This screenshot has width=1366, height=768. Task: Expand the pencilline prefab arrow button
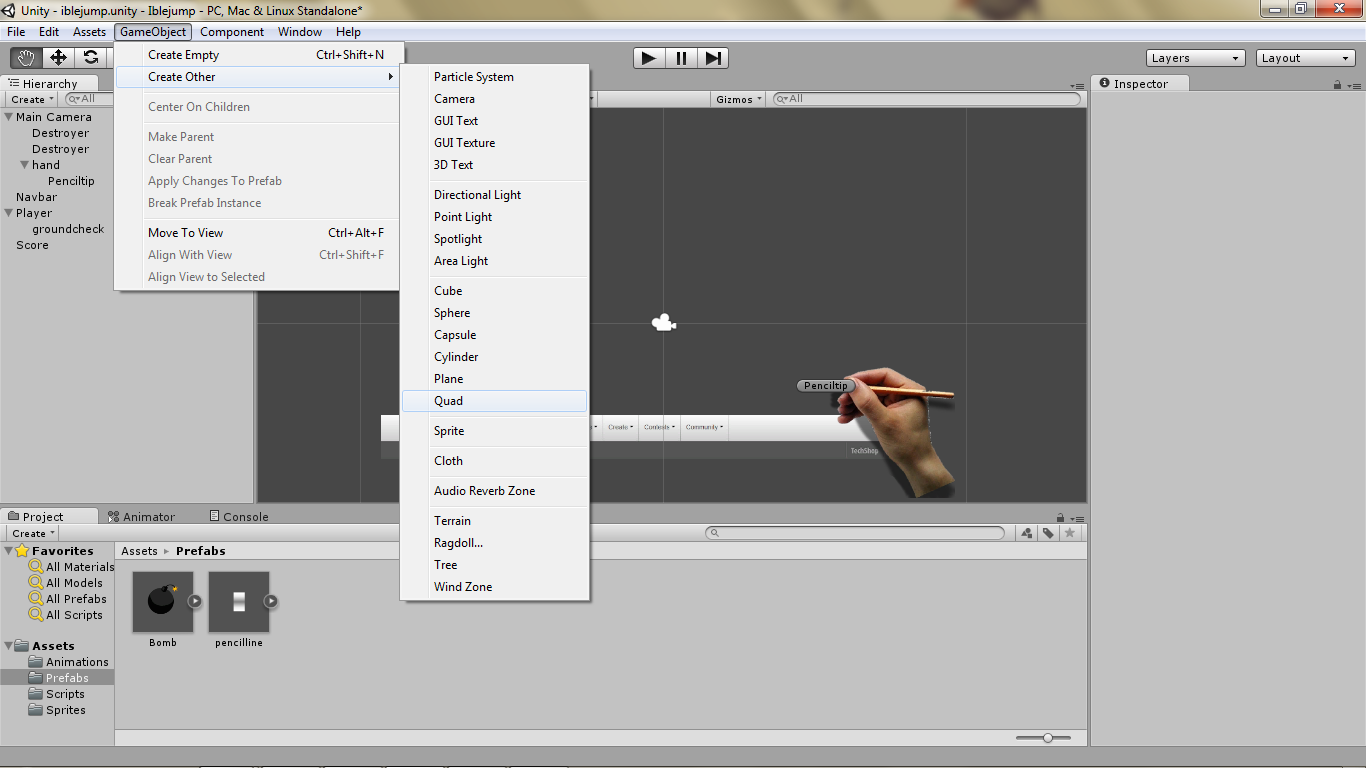pos(271,601)
